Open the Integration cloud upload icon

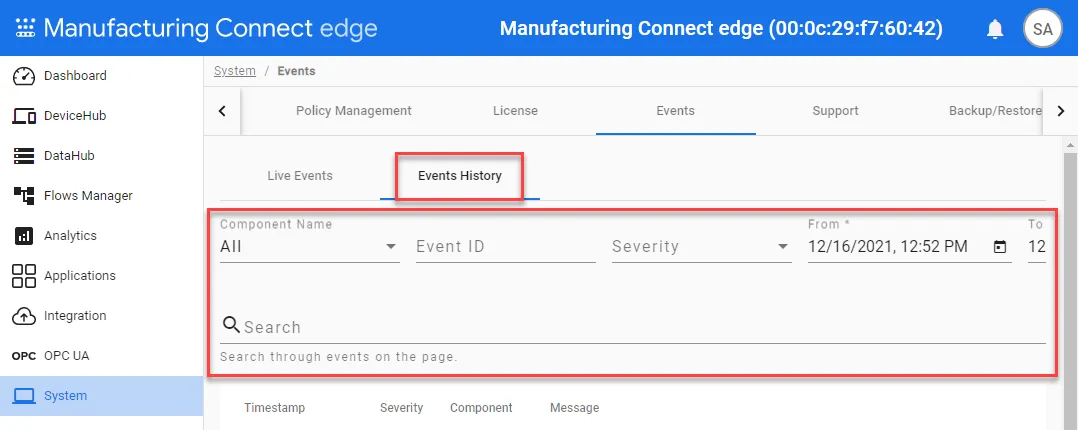(x=24, y=316)
